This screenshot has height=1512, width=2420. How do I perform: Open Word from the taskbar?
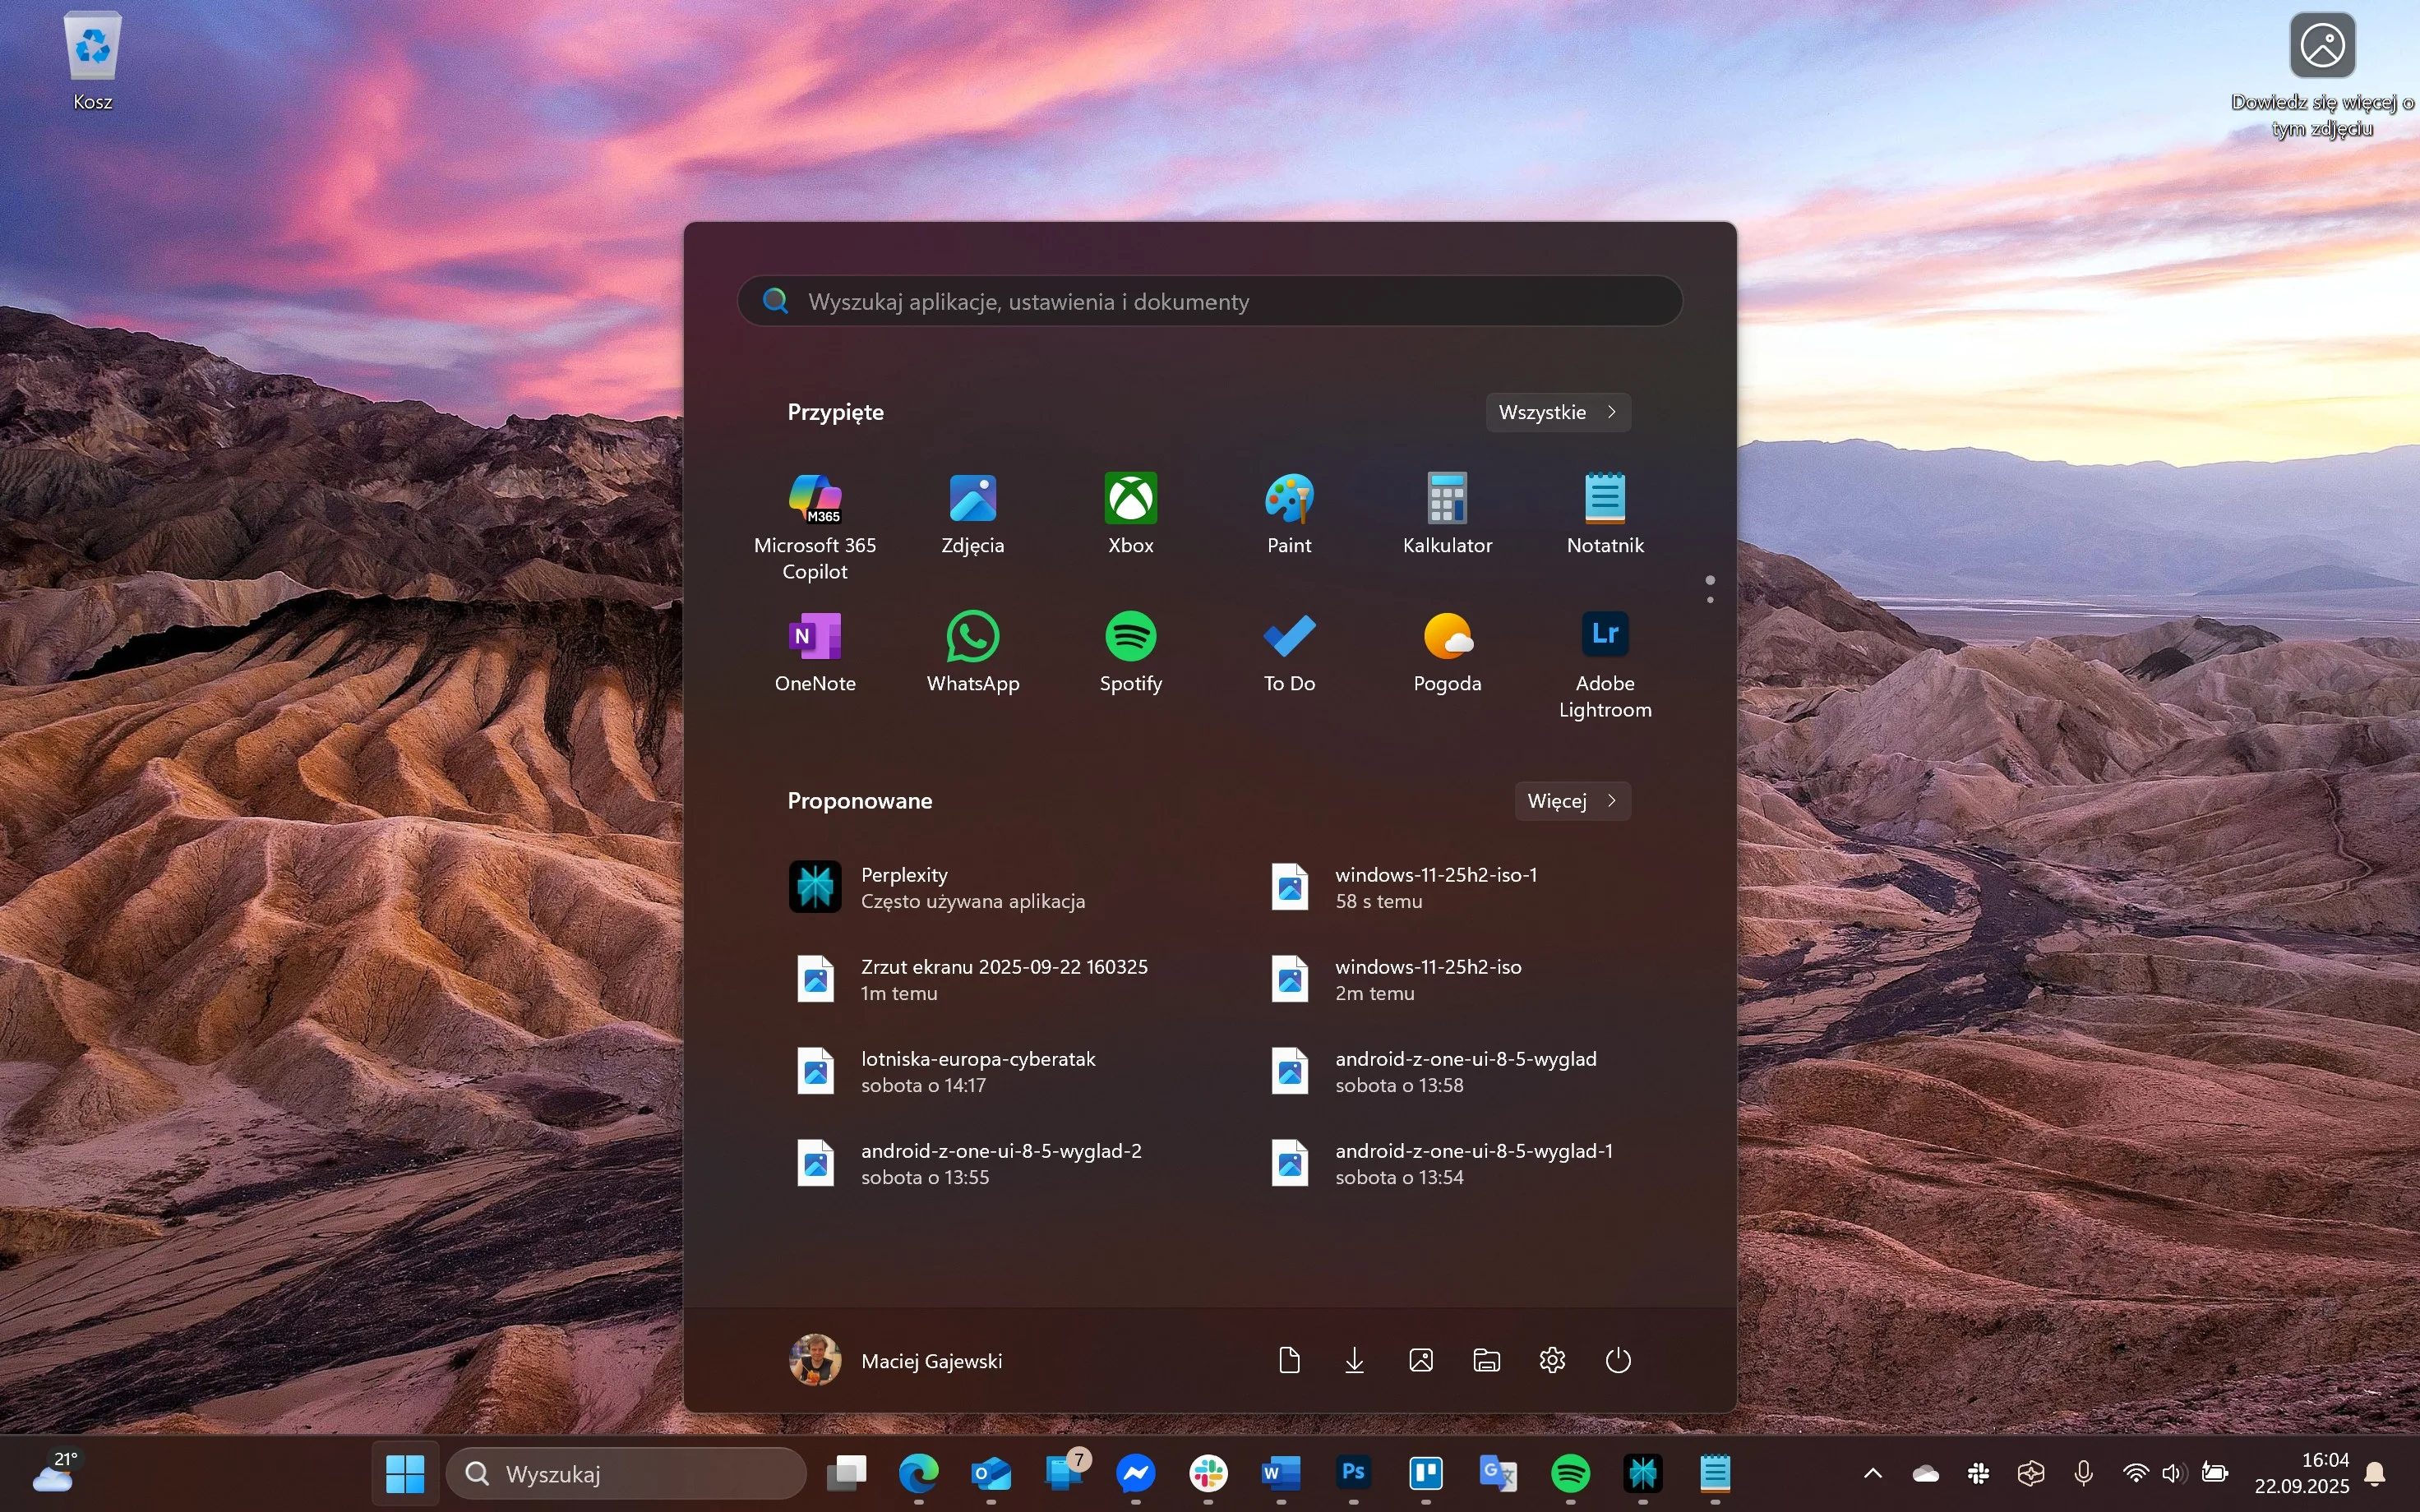pos(1281,1473)
